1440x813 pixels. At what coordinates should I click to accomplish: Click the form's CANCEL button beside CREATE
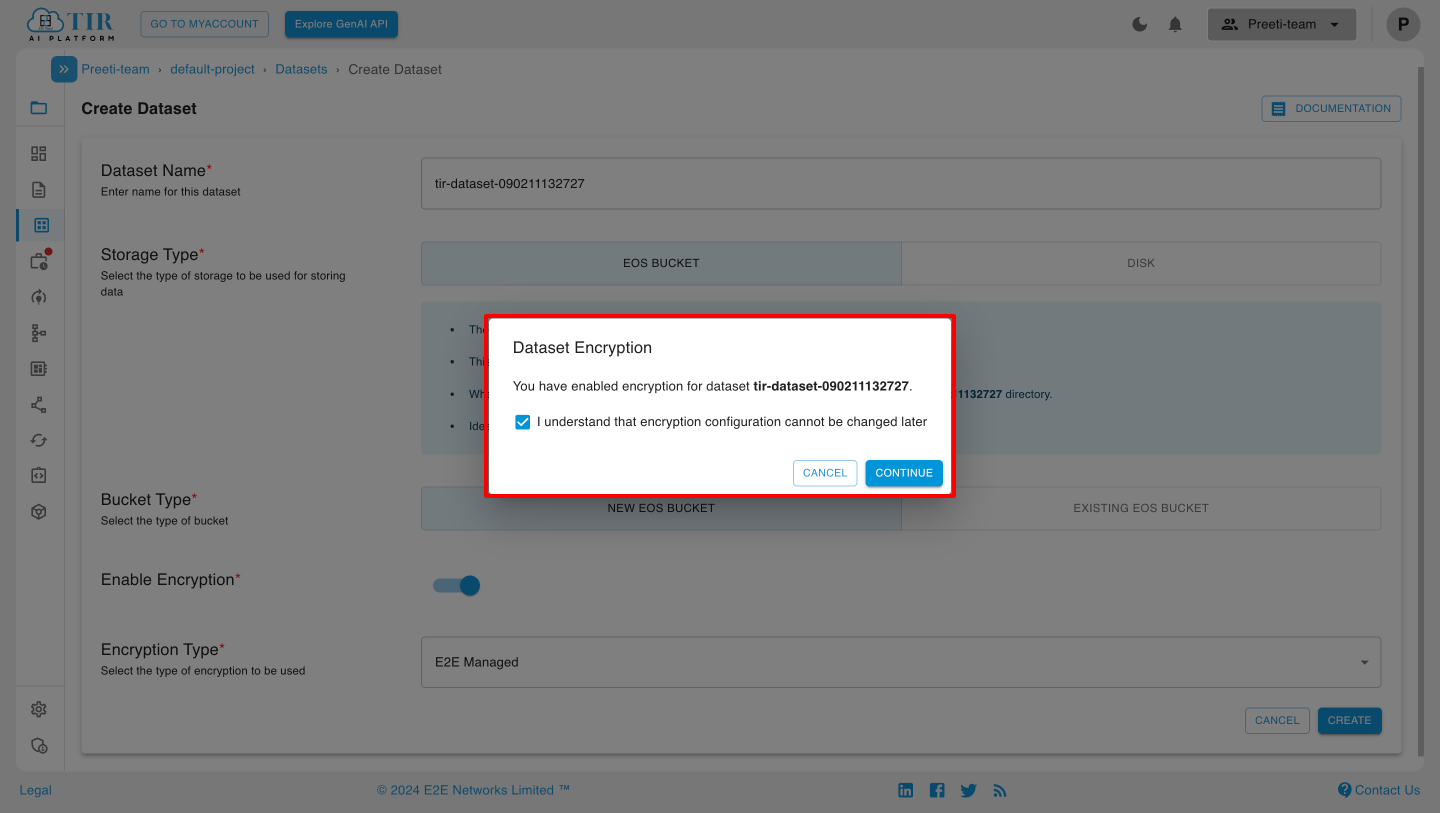pyautogui.click(x=1277, y=720)
